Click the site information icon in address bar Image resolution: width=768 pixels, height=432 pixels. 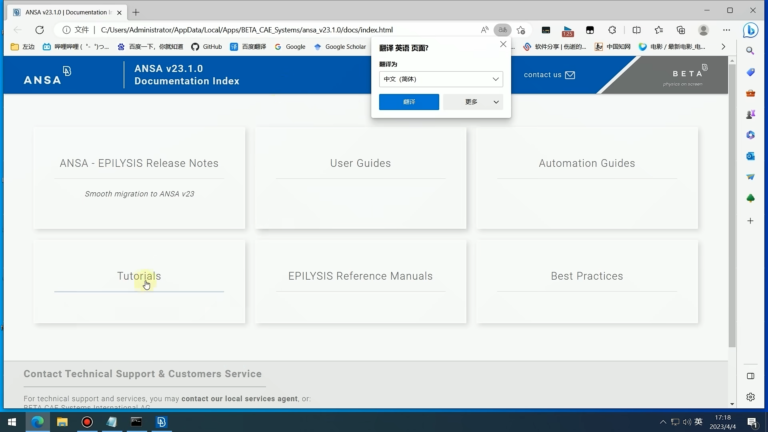(x=66, y=30)
